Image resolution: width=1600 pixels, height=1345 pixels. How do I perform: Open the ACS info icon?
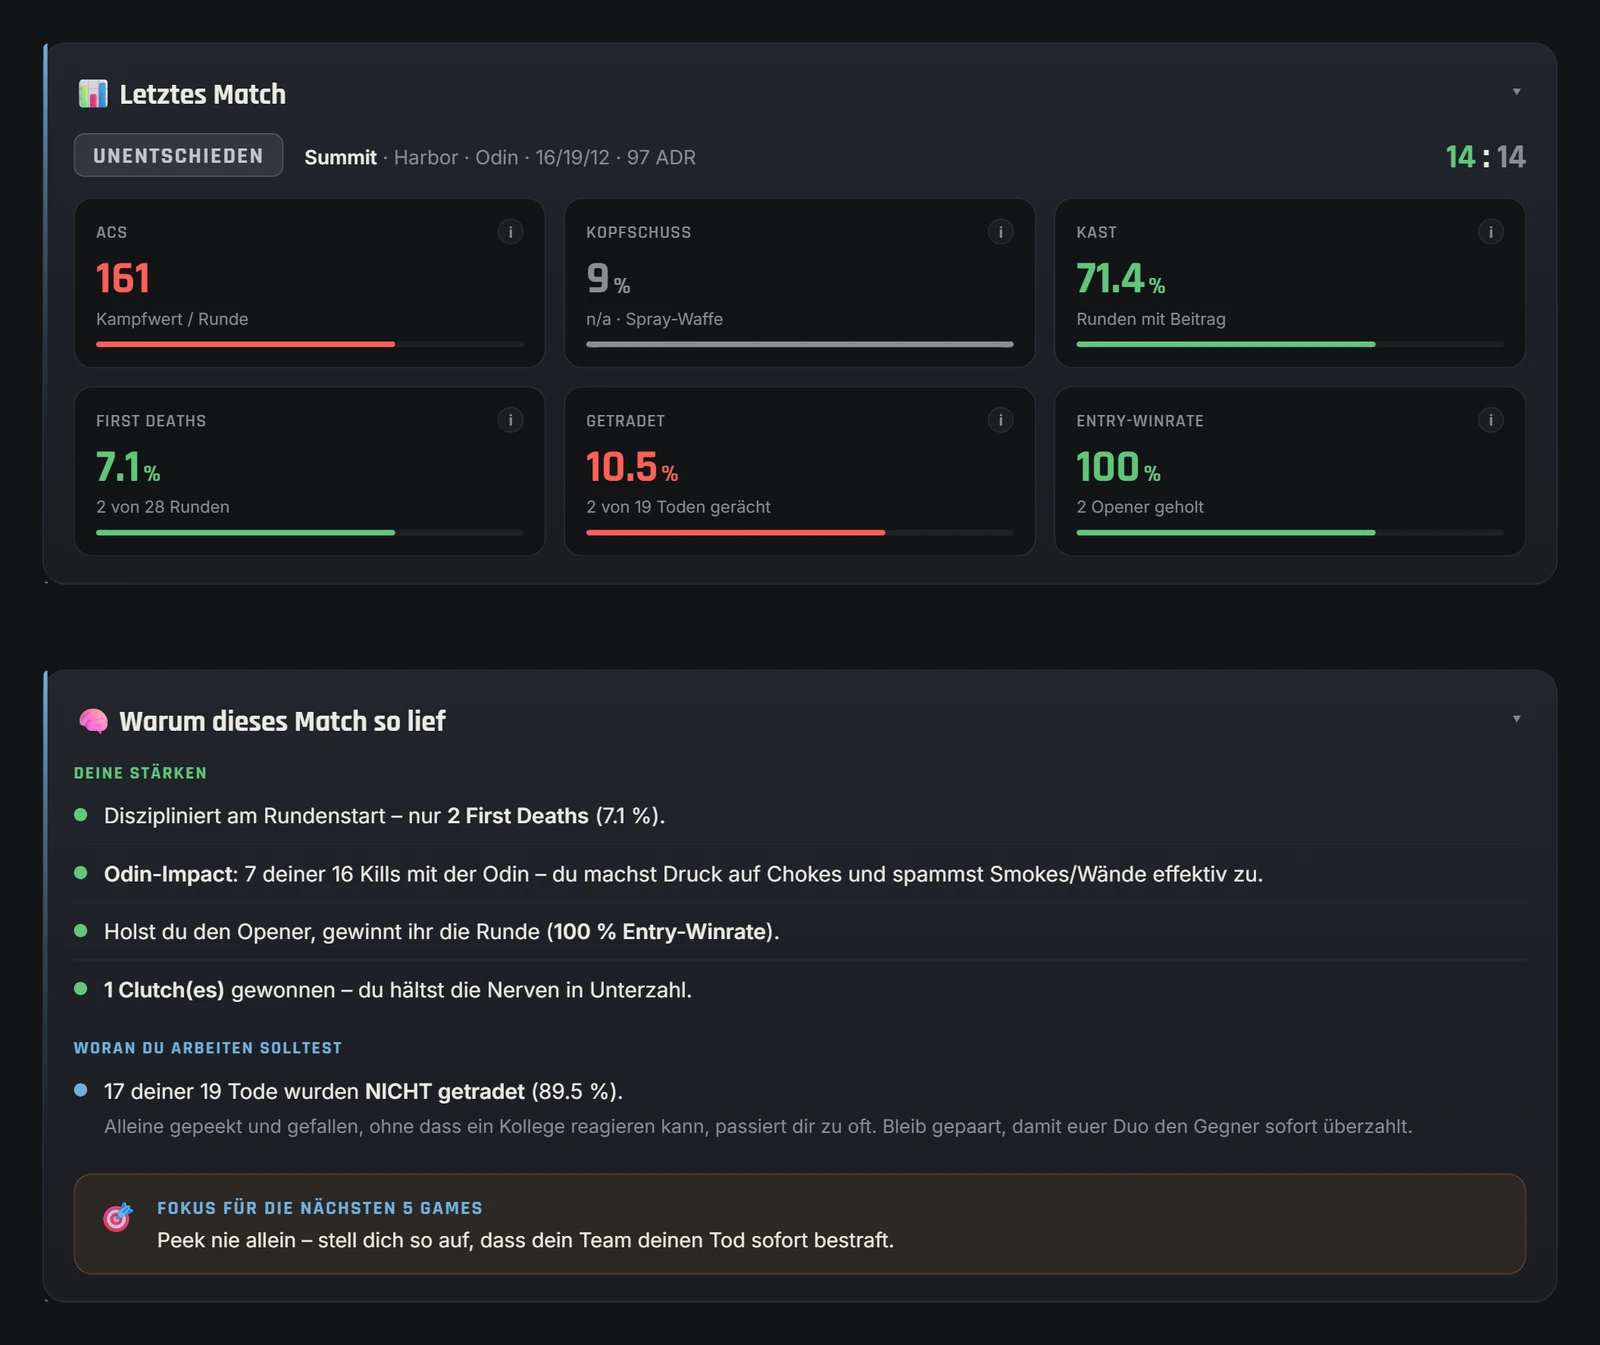[x=510, y=232]
